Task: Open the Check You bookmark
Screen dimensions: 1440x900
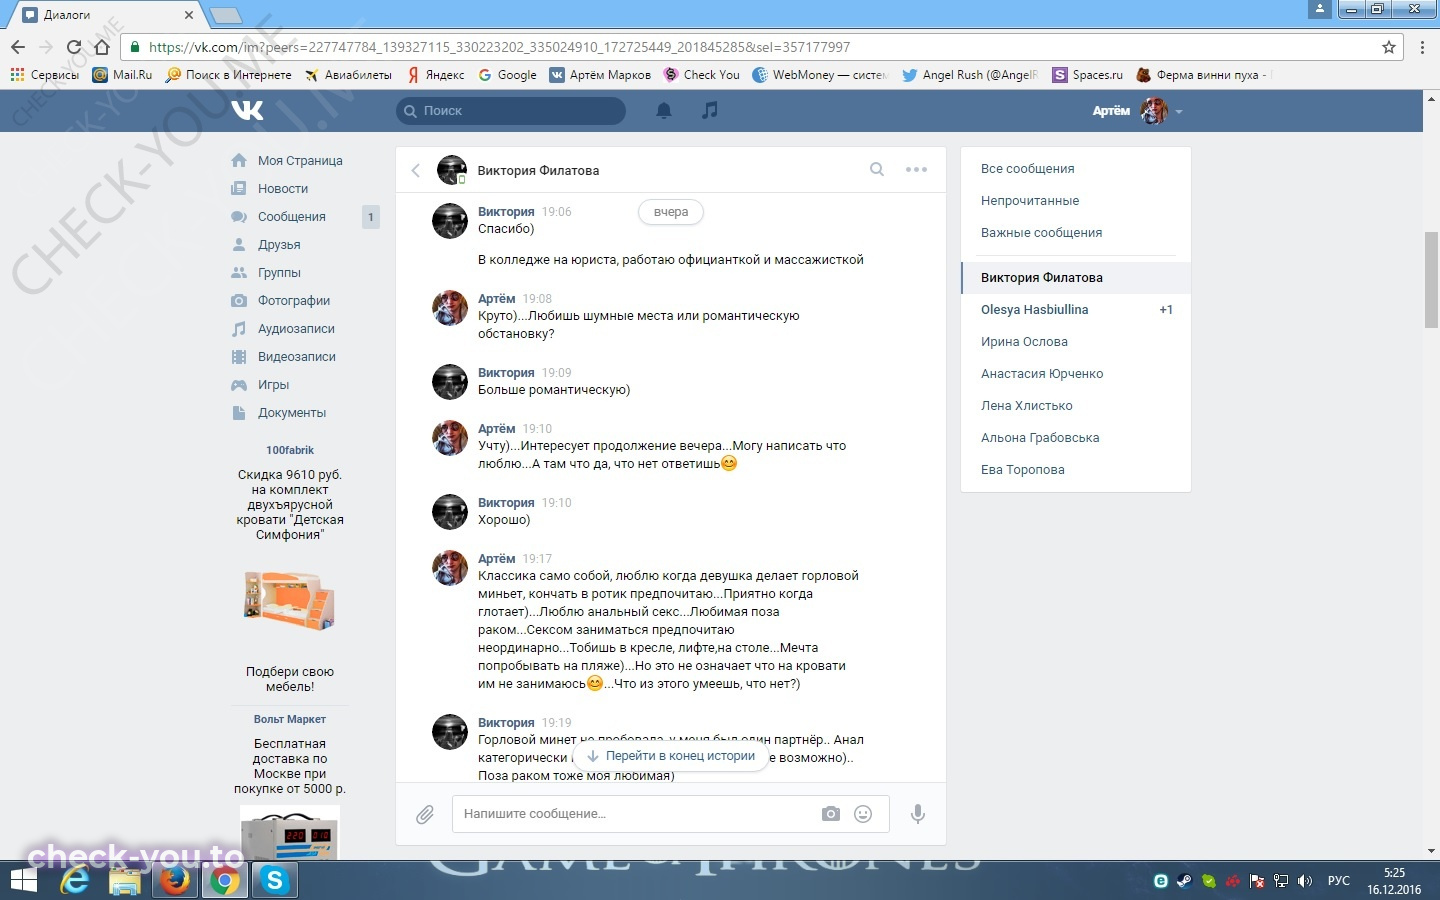Action: [x=701, y=74]
